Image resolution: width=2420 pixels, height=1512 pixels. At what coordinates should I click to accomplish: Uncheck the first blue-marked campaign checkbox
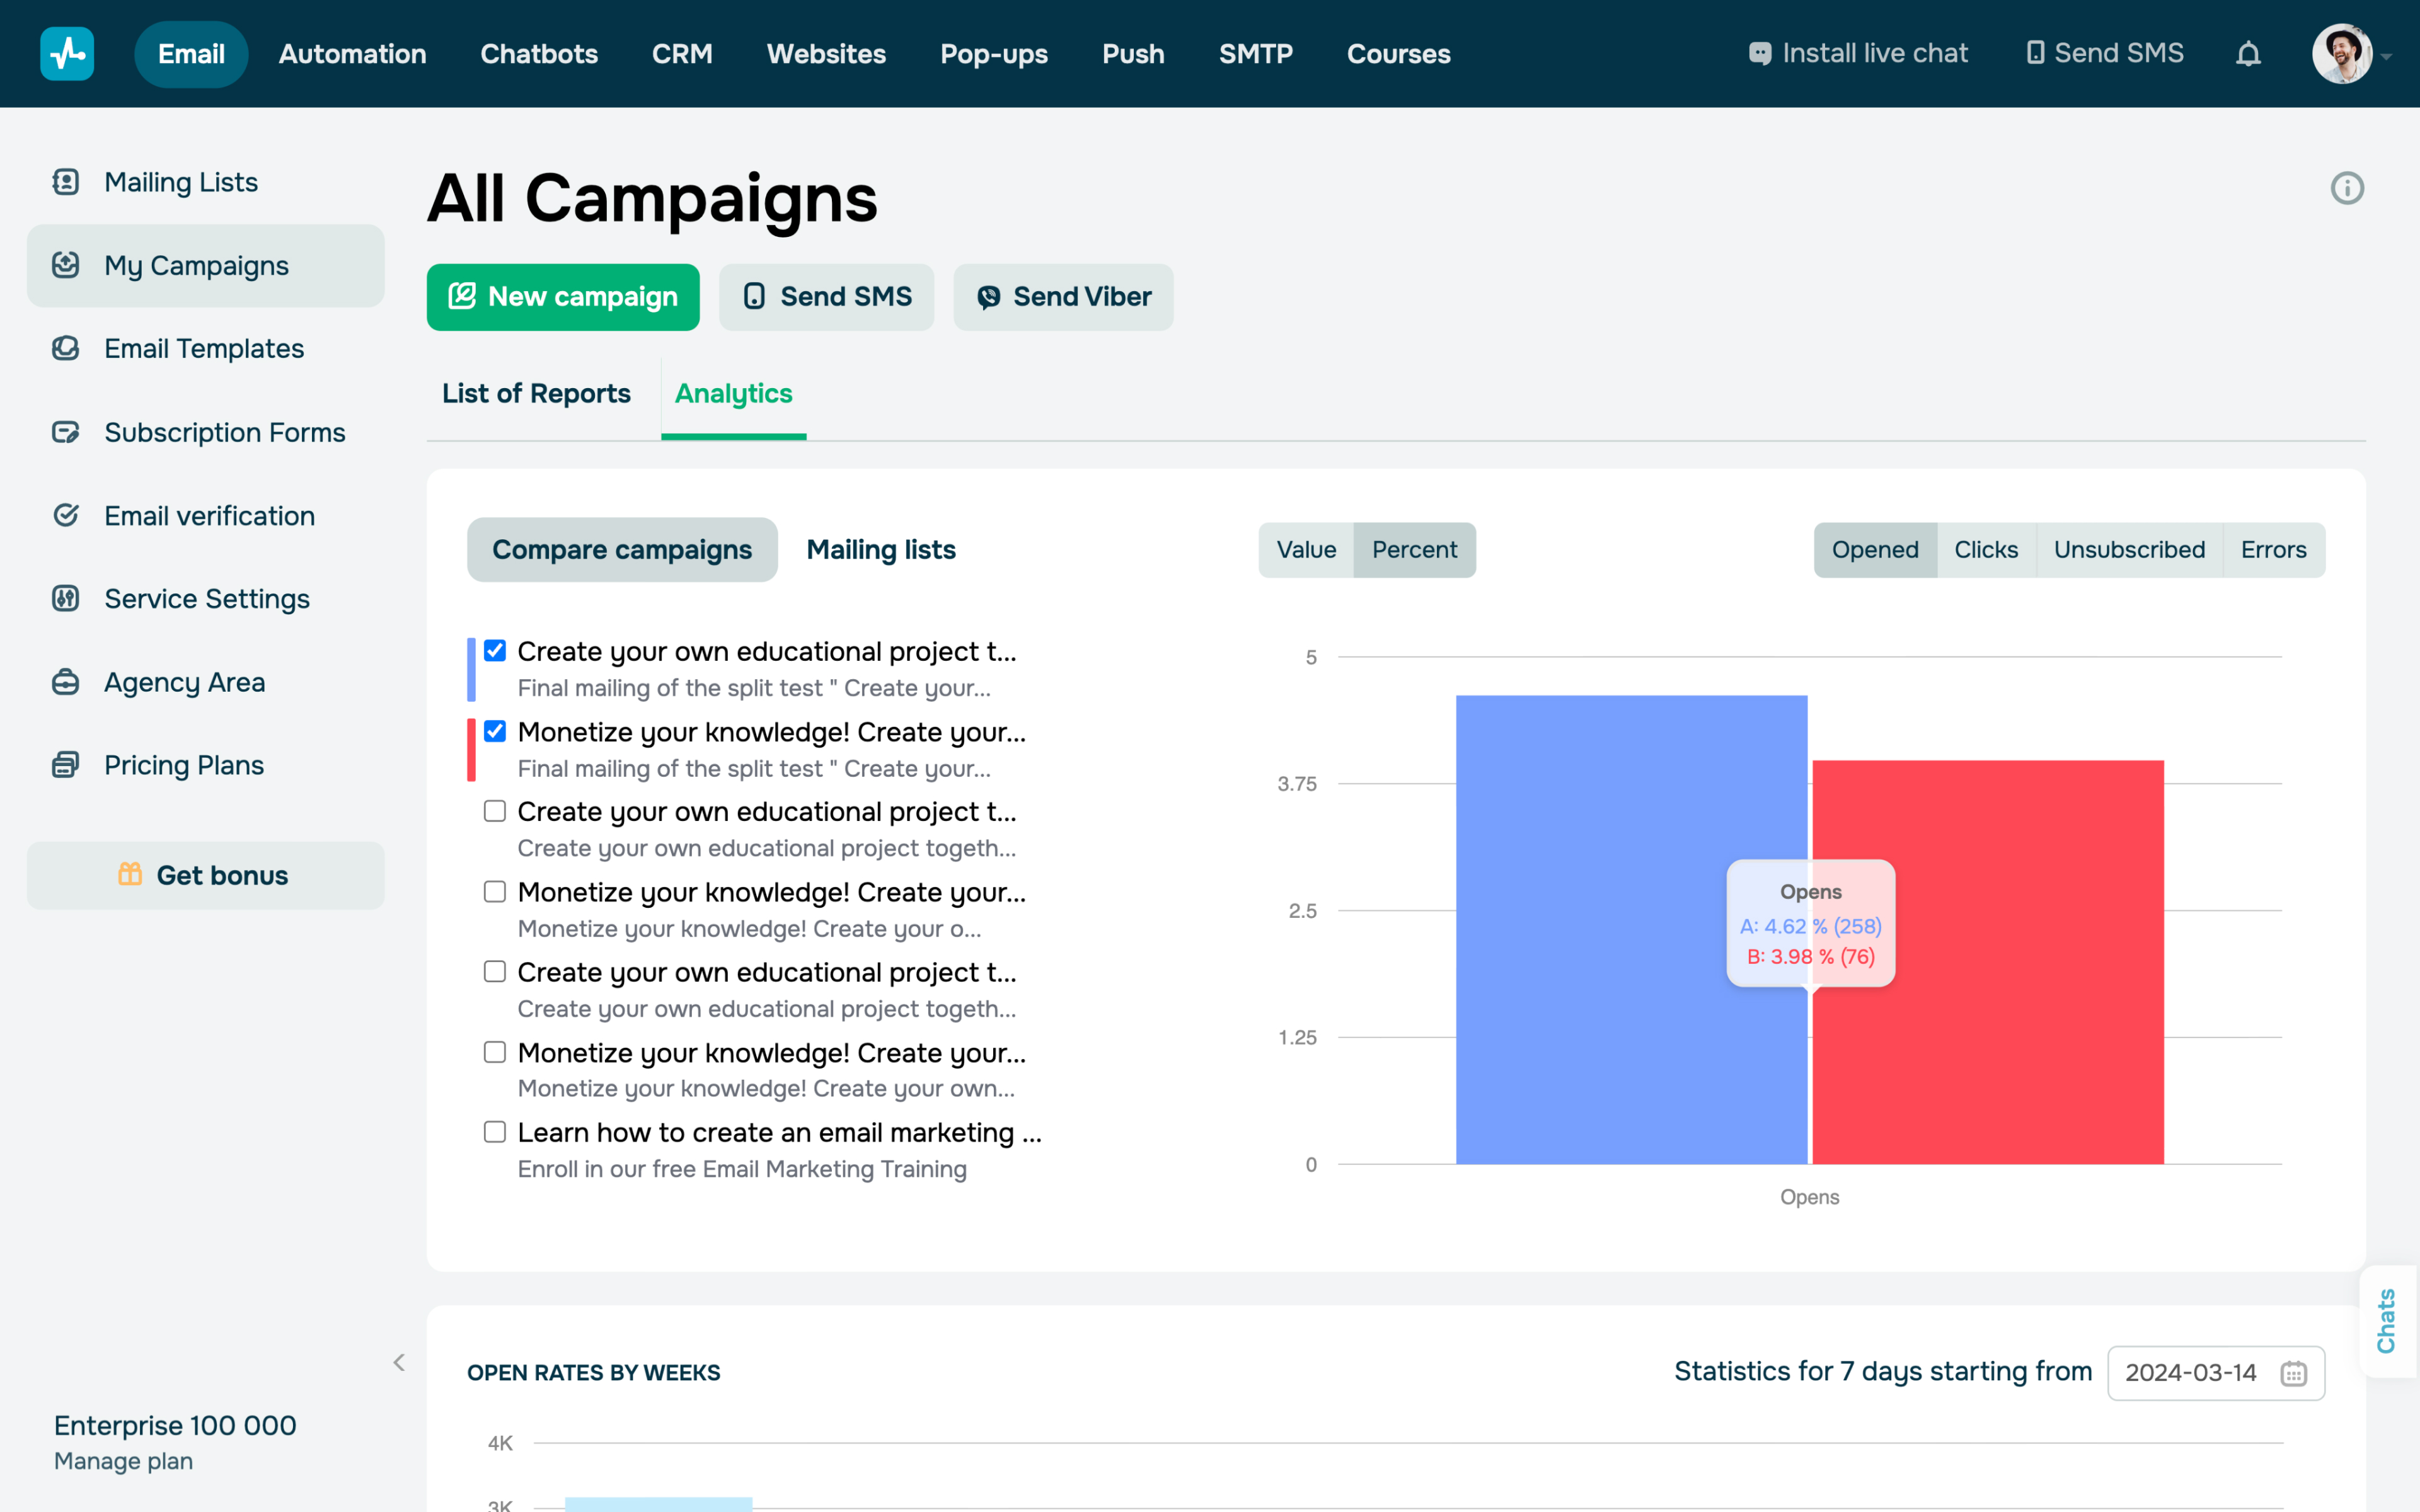(x=495, y=651)
